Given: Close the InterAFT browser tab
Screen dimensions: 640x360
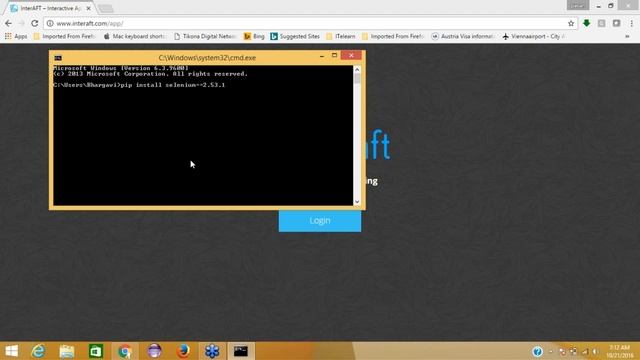Looking at the screenshot, I should coord(89,8).
